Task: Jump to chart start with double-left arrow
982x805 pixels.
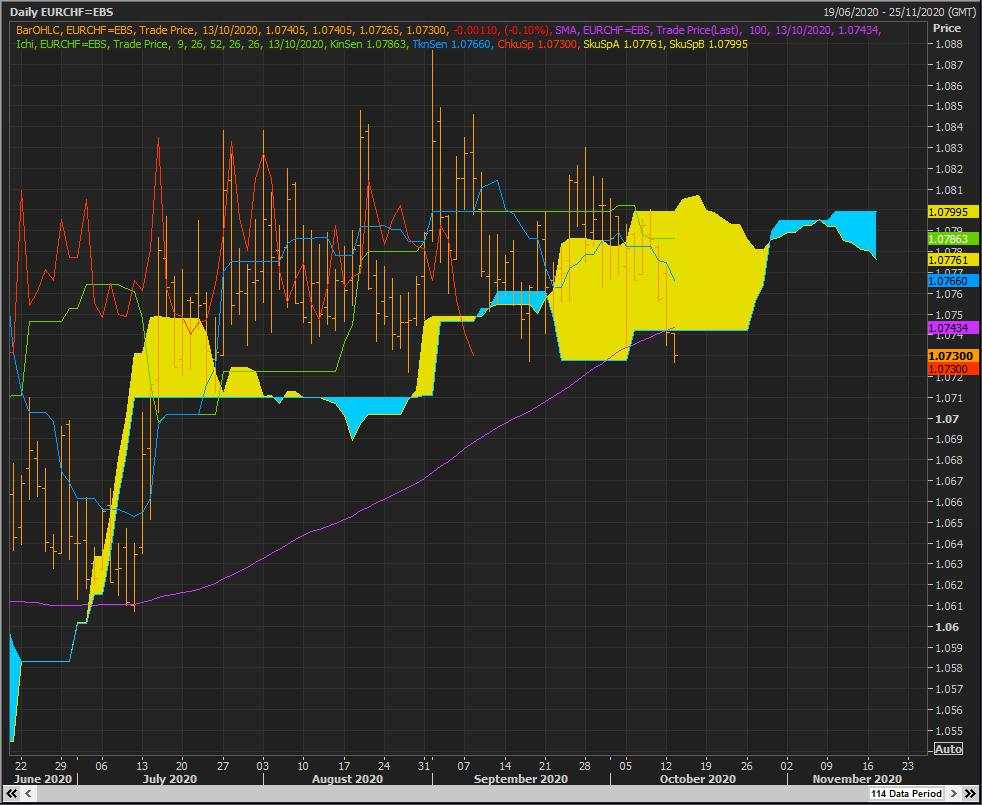Action: click(x=11, y=794)
